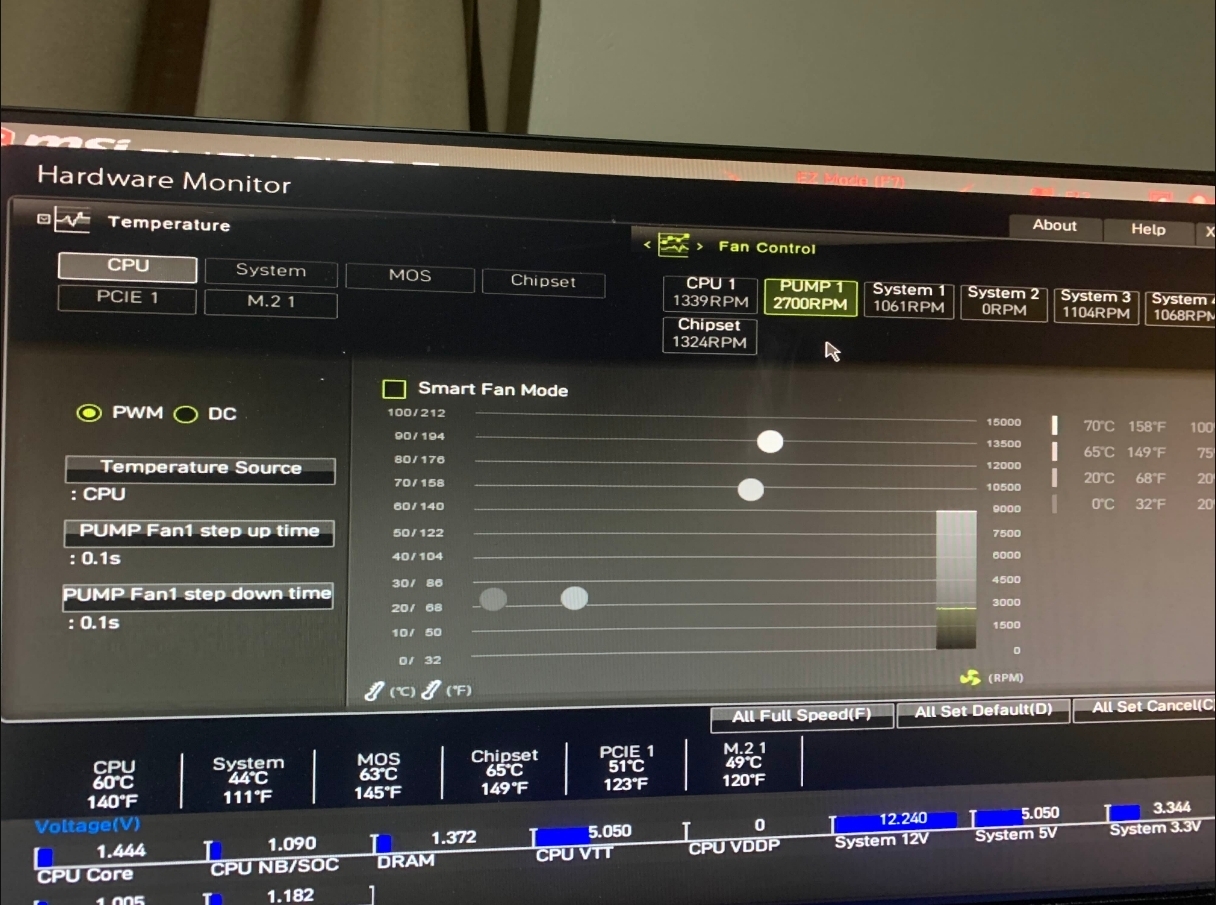Click the dim leftmost fan curve point

coord(493,599)
